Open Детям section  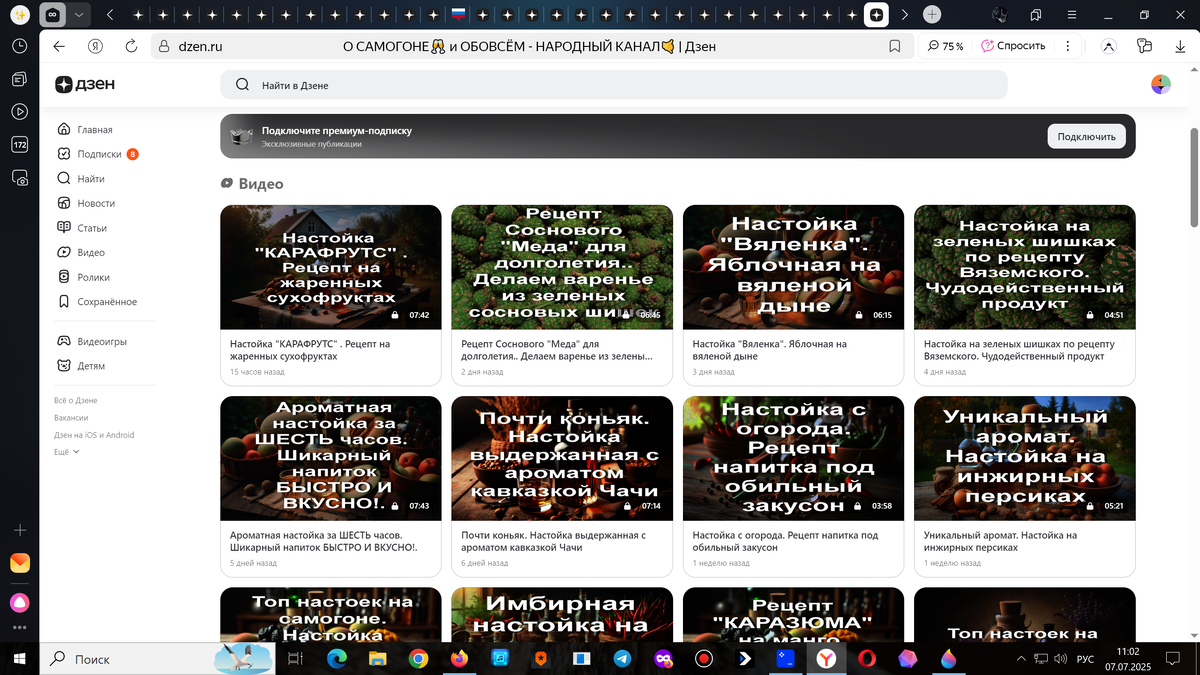click(81, 366)
